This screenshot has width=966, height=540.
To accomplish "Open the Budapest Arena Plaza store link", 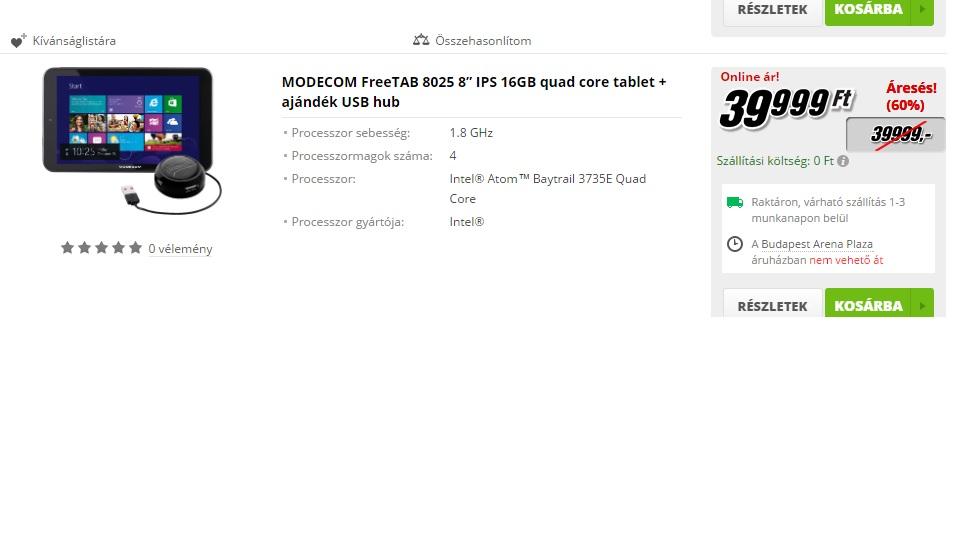I will 817,244.
